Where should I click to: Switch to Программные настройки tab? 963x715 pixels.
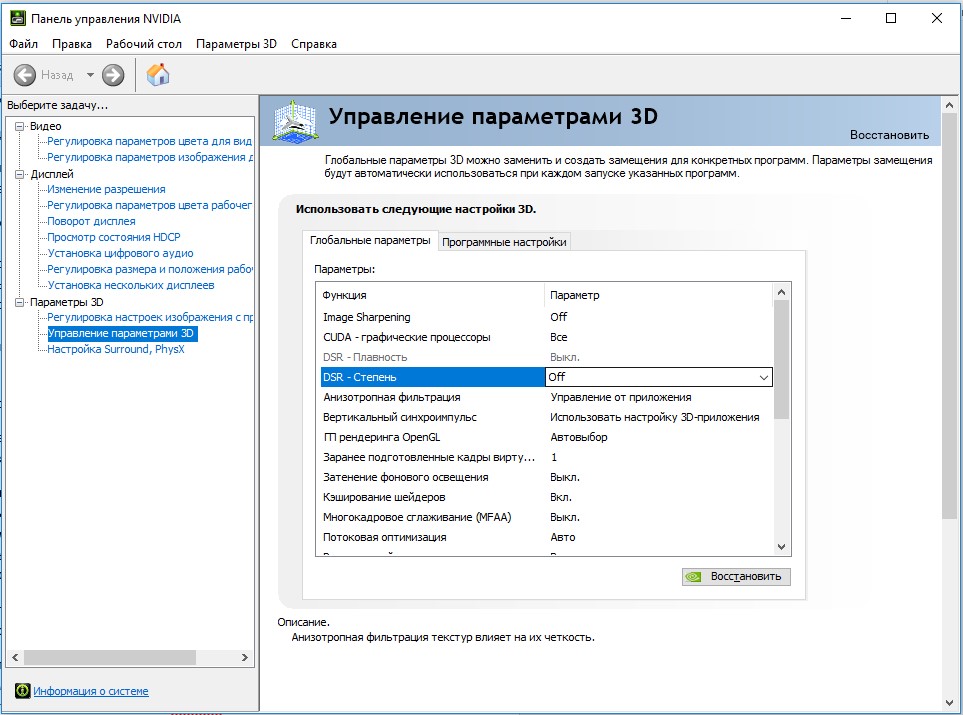point(504,242)
